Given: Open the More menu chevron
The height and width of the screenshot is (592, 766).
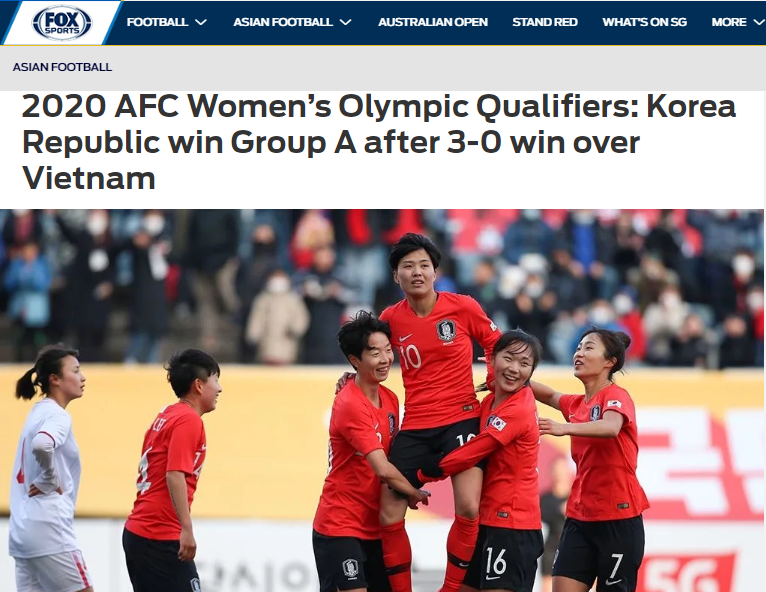Looking at the screenshot, I should (759, 22).
